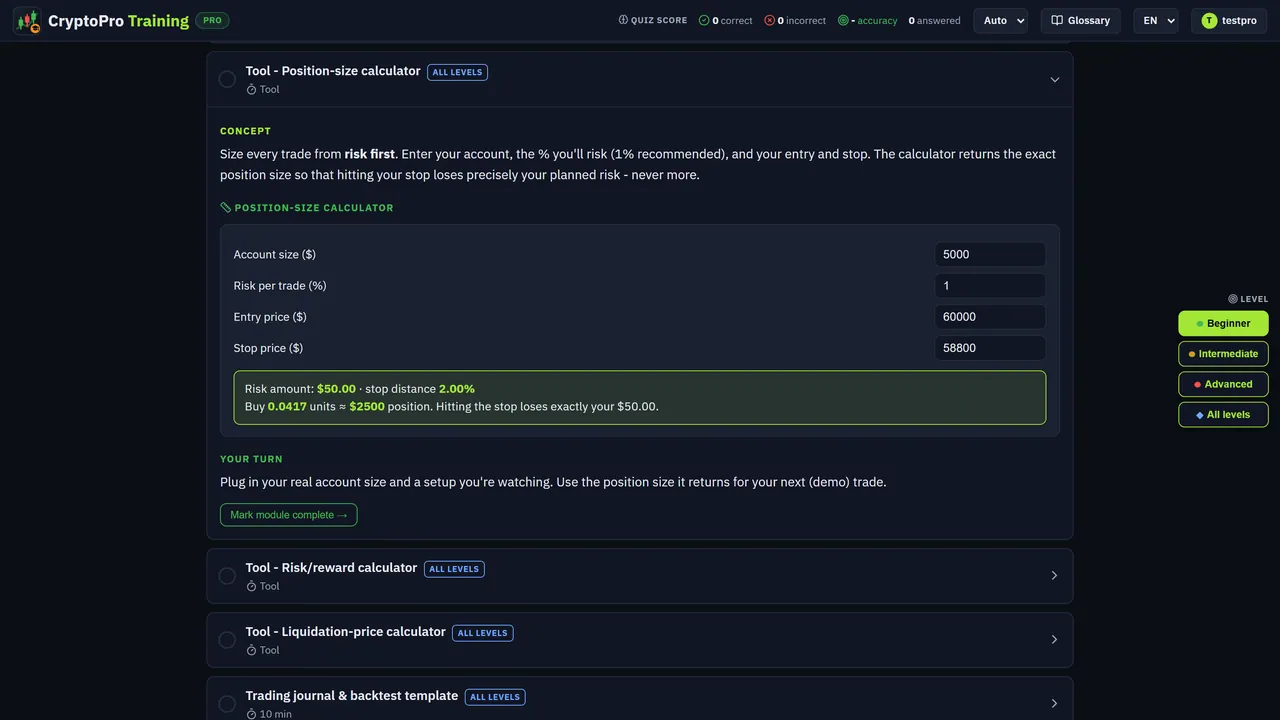Click the accuracy target icon
Image resolution: width=1280 pixels, height=720 pixels.
pos(843,20)
